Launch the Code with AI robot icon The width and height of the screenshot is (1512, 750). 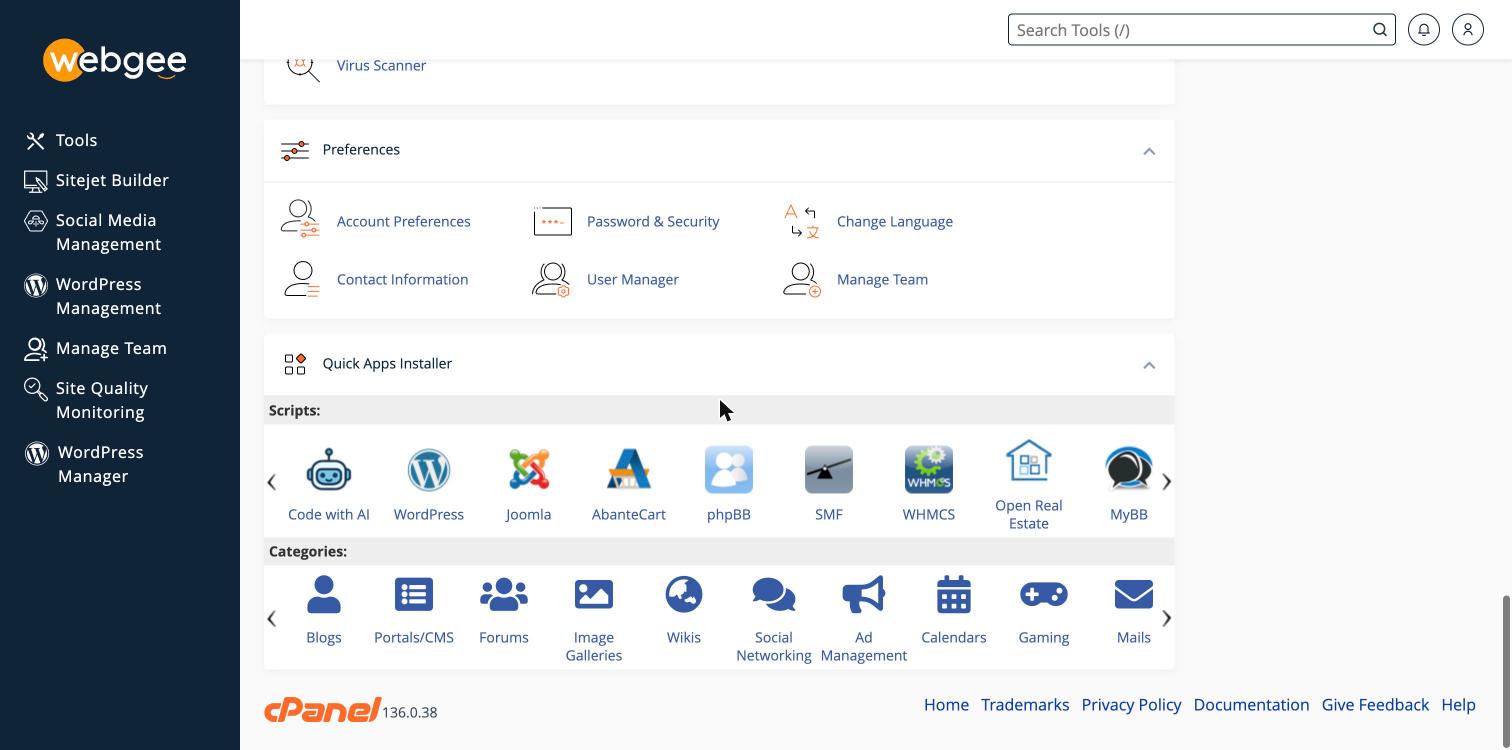[x=329, y=469]
